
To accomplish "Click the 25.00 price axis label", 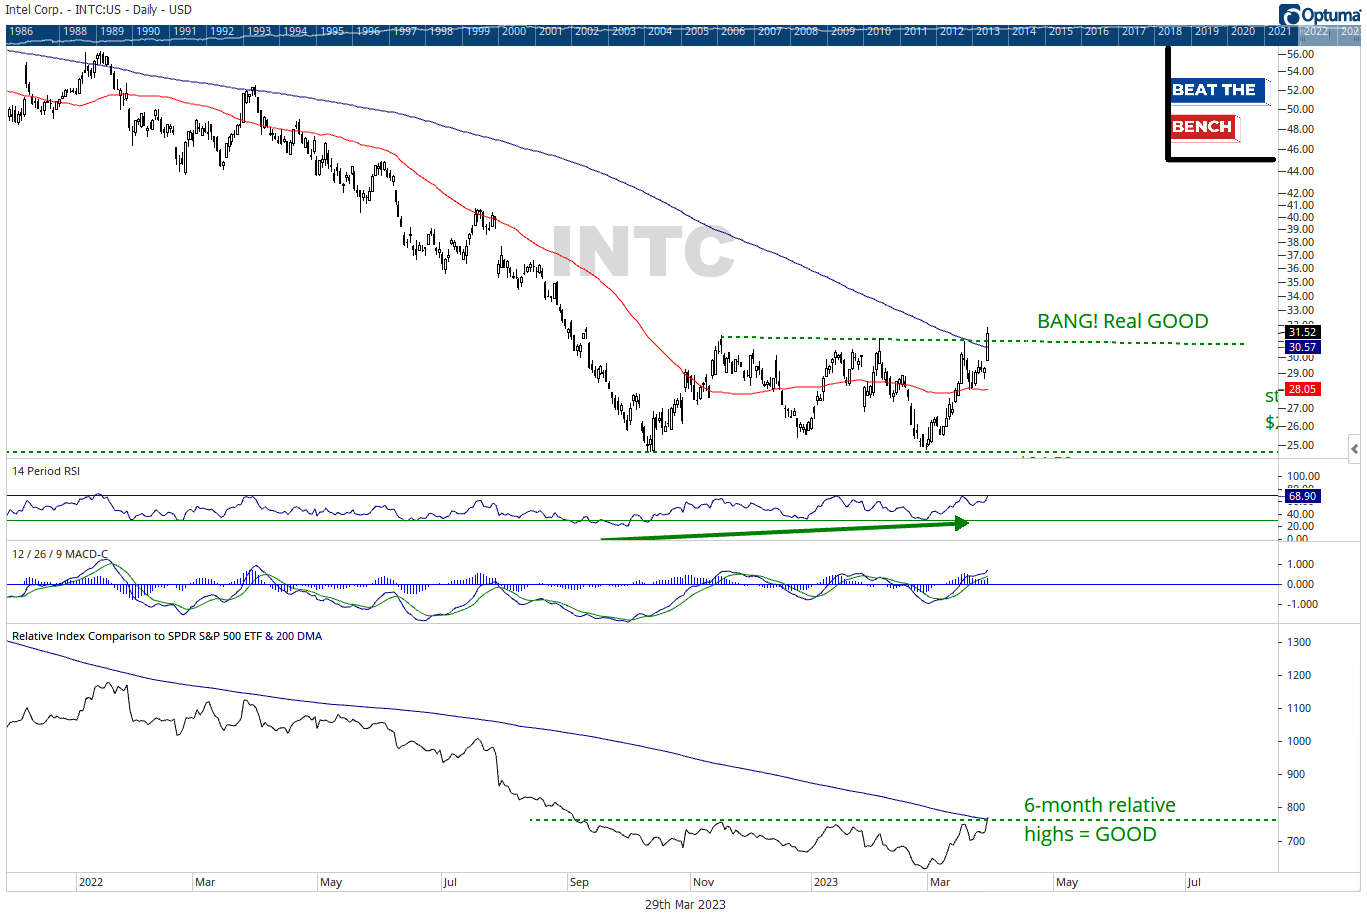I will click(x=1301, y=445).
